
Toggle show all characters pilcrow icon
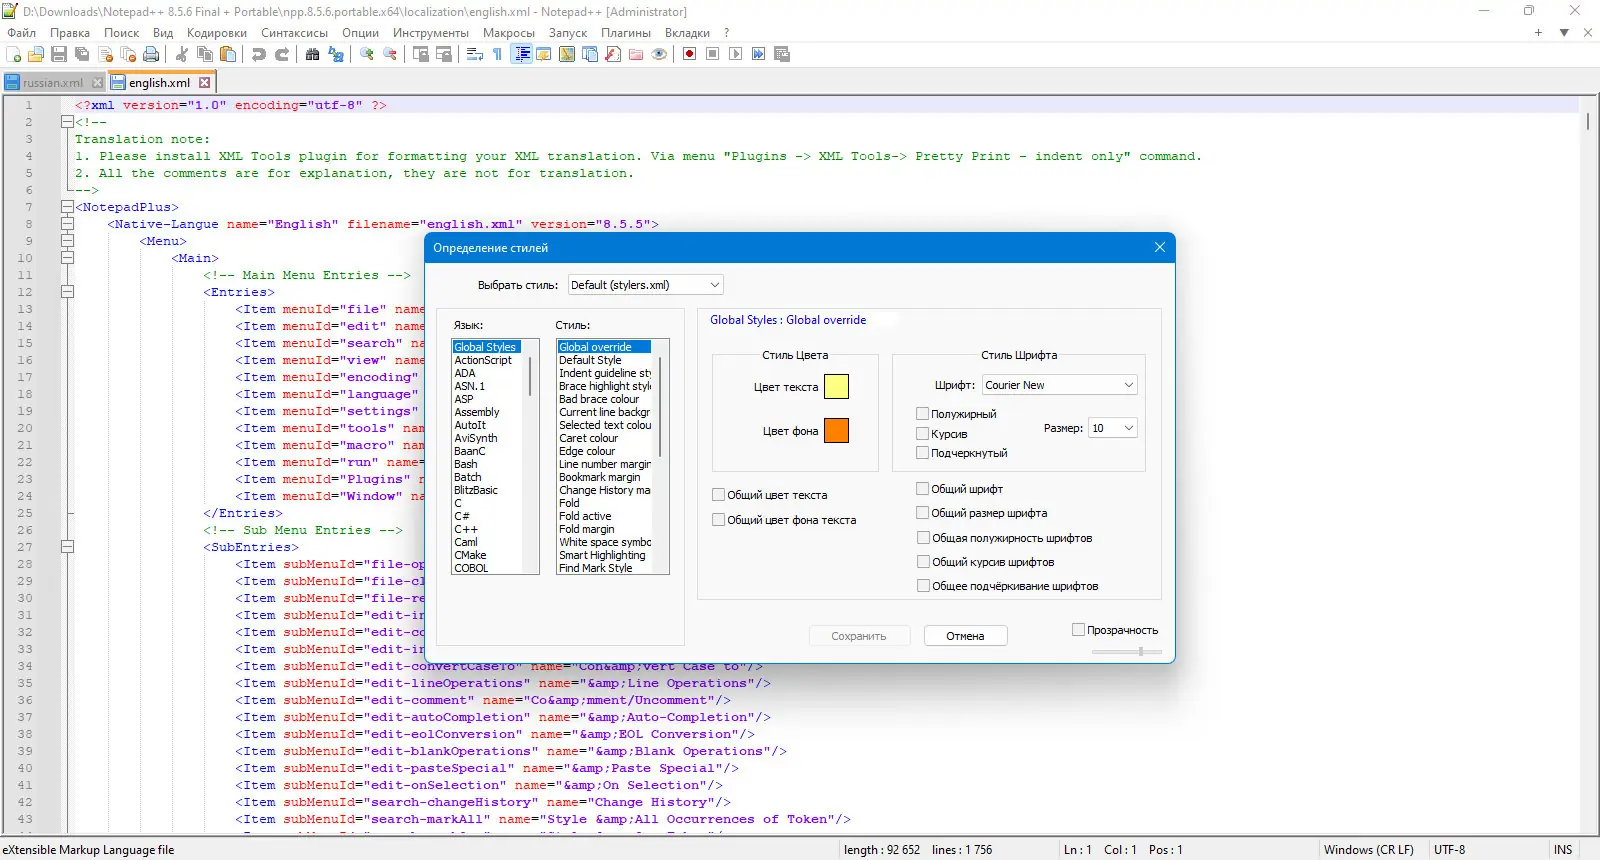click(497, 54)
